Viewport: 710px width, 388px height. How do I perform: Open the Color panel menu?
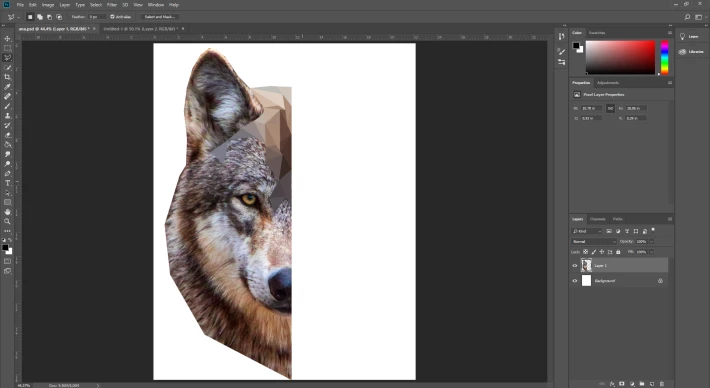coord(670,33)
